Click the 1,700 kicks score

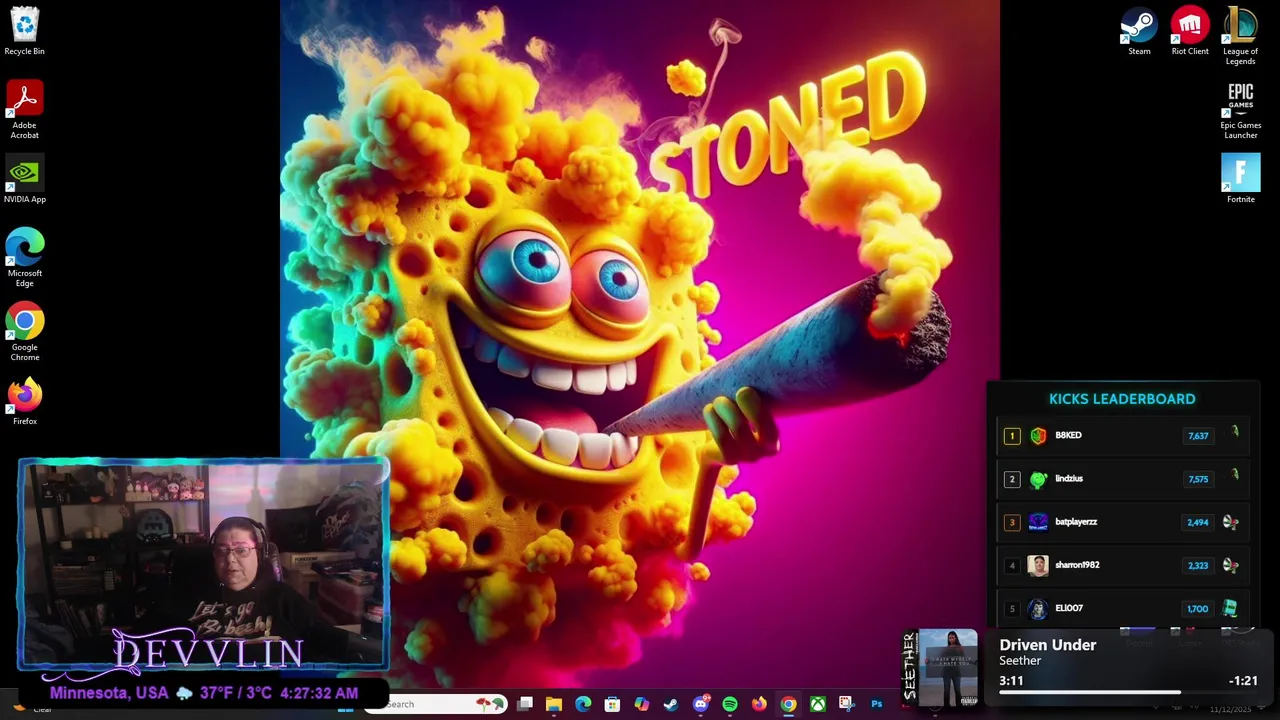coord(1198,608)
